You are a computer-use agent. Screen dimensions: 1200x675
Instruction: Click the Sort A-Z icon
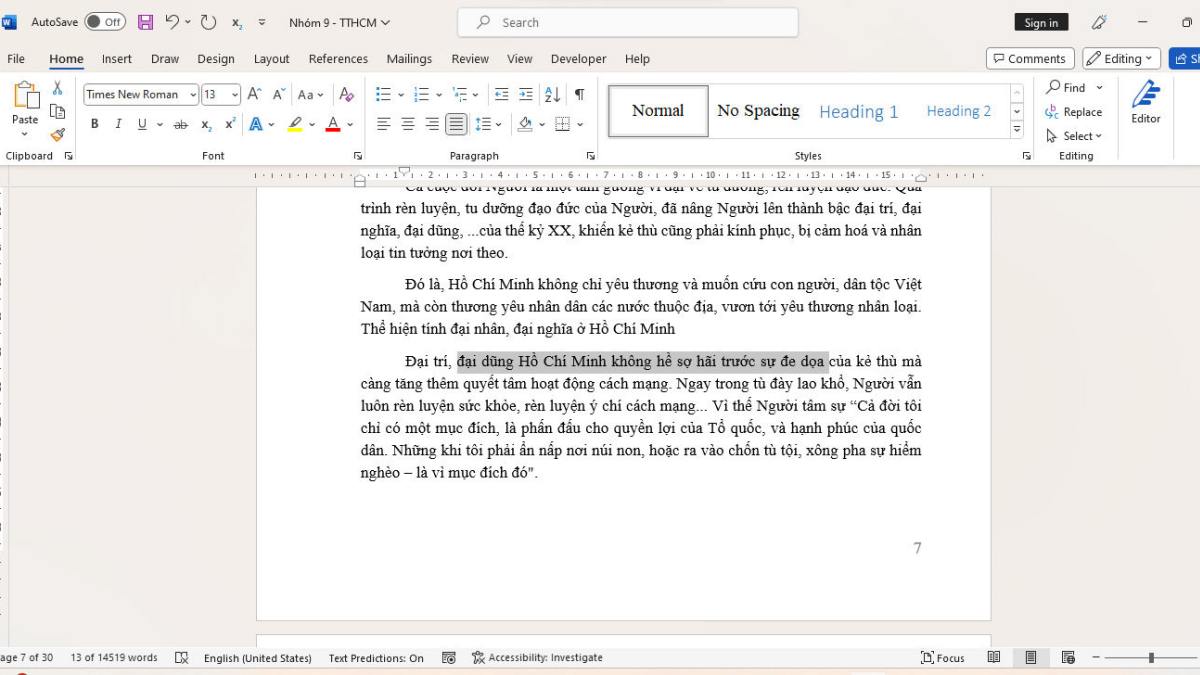click(552, 94)
